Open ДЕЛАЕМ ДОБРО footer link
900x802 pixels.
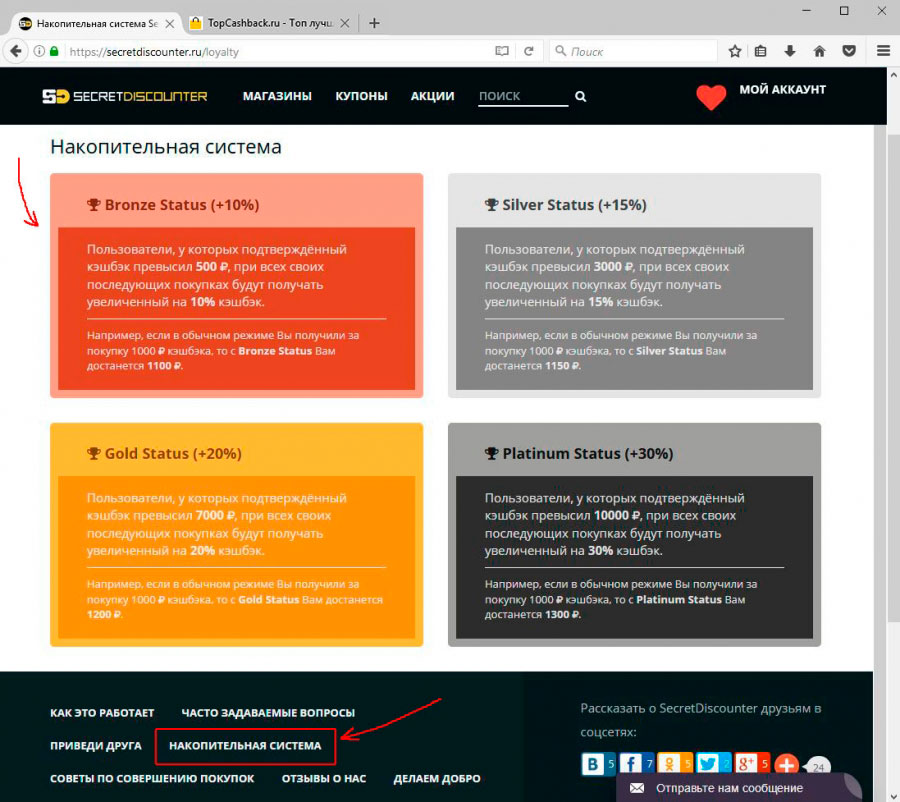(x=437, y=779)
